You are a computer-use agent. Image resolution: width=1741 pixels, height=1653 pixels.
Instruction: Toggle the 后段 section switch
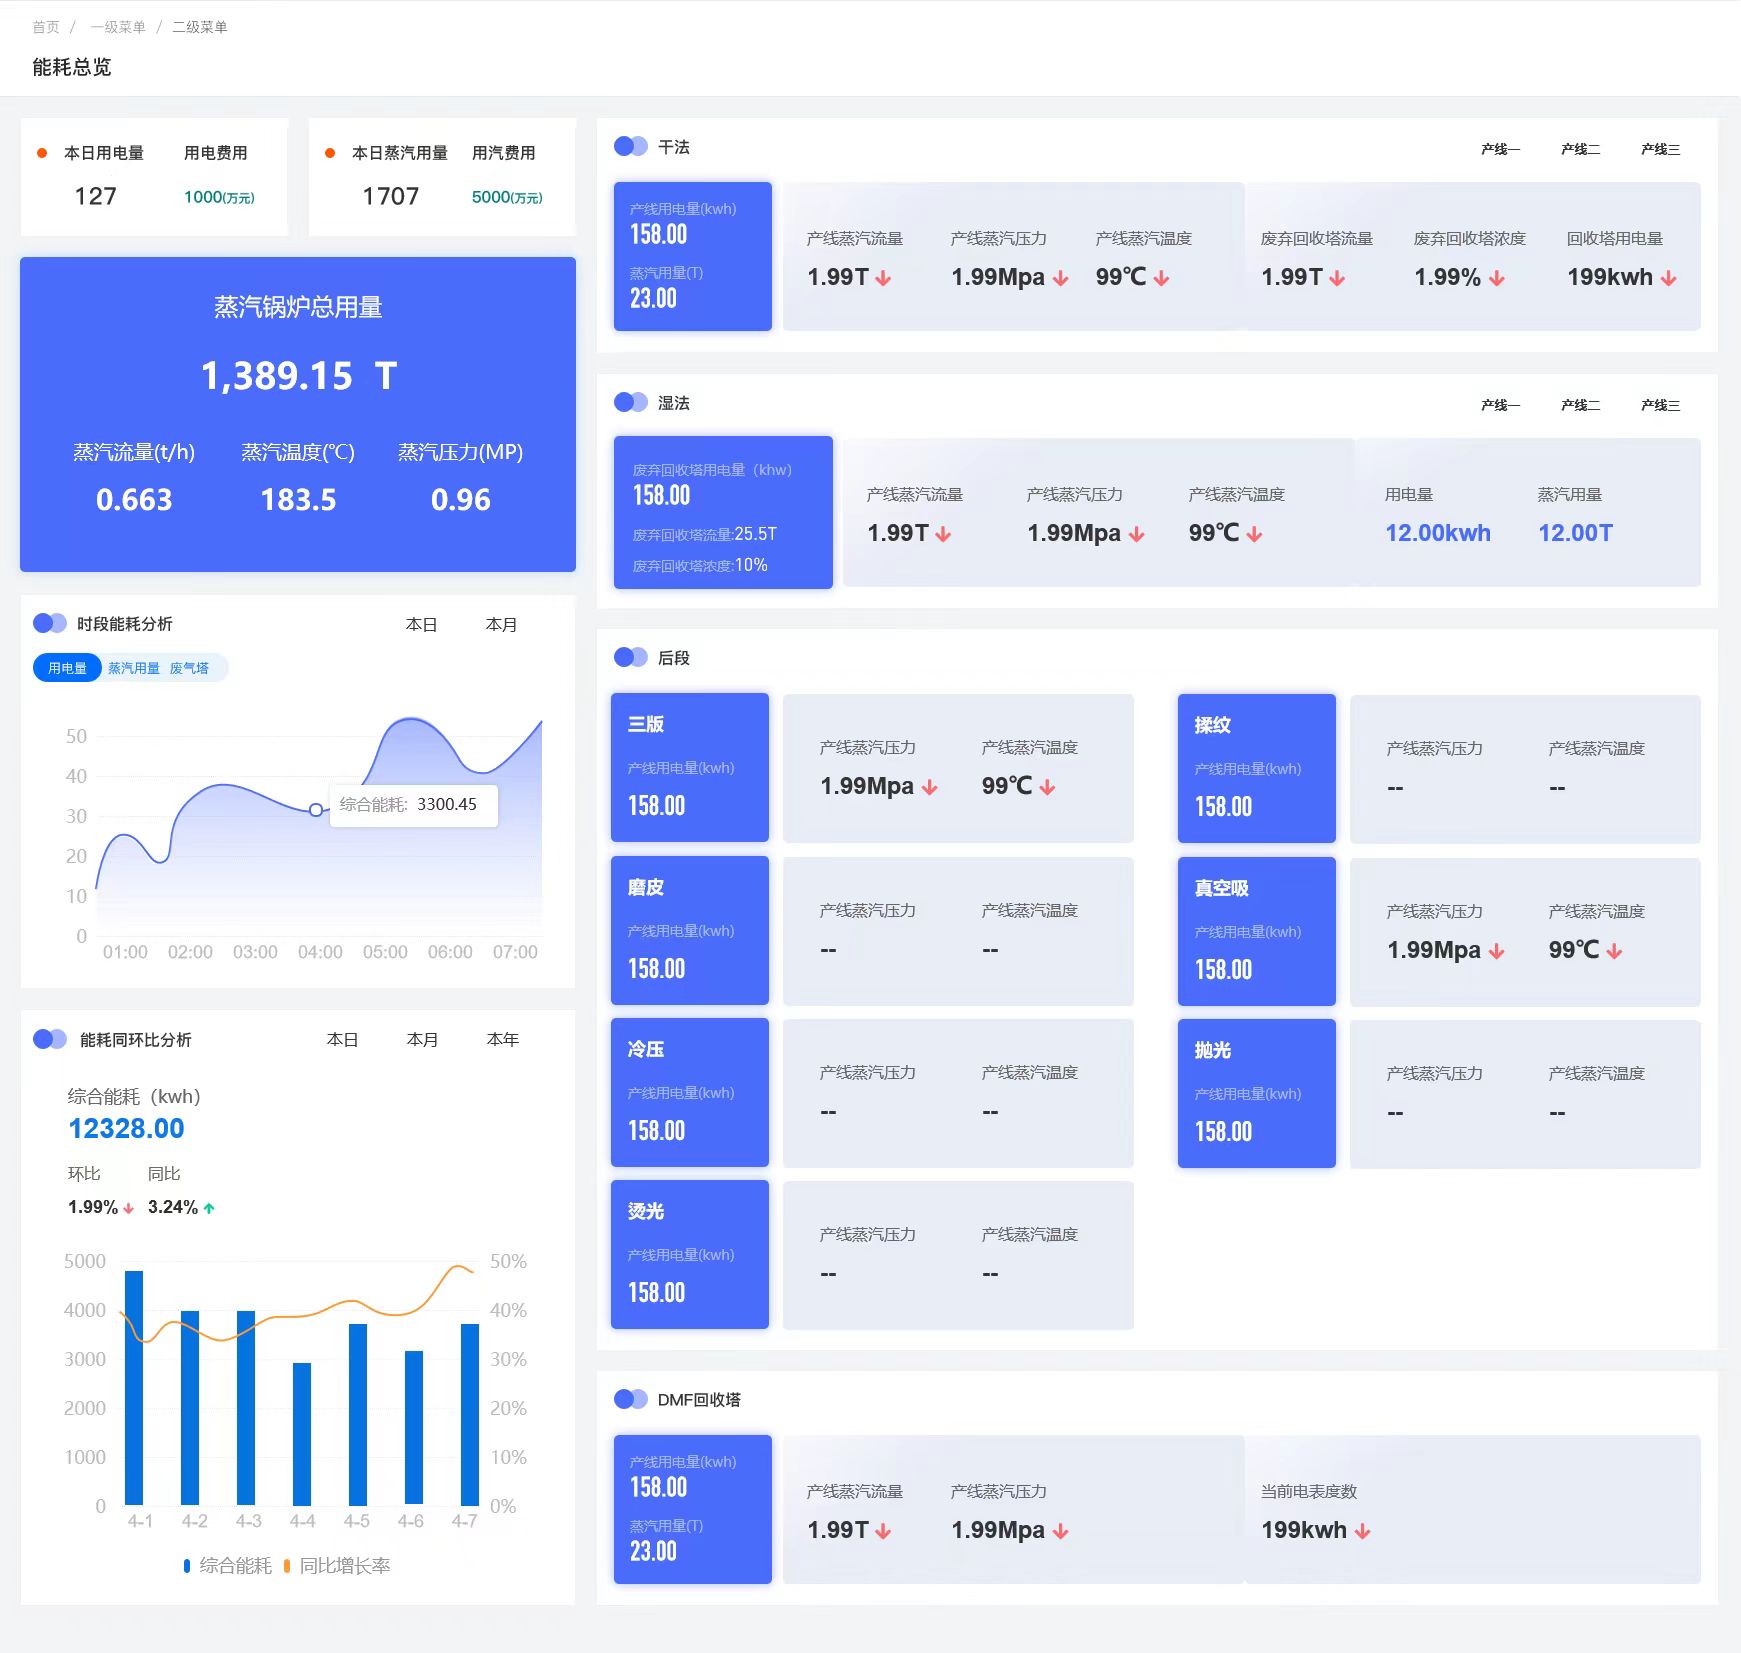pyautogui.click(x=630, y=657)
